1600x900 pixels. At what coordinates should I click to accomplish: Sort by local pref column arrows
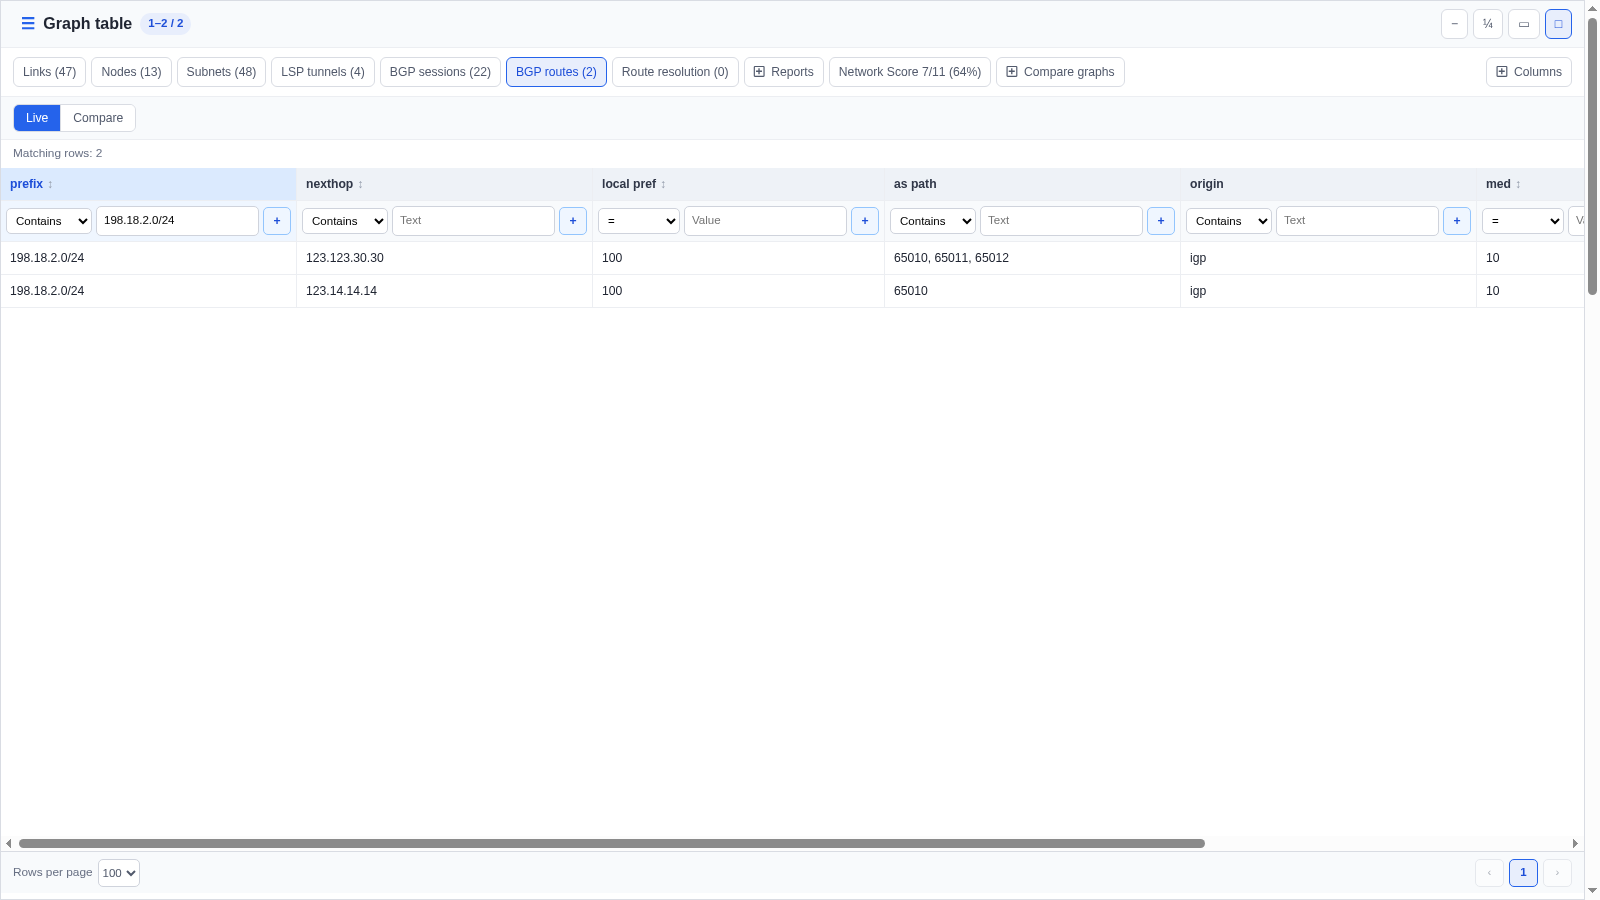point(663,184)
